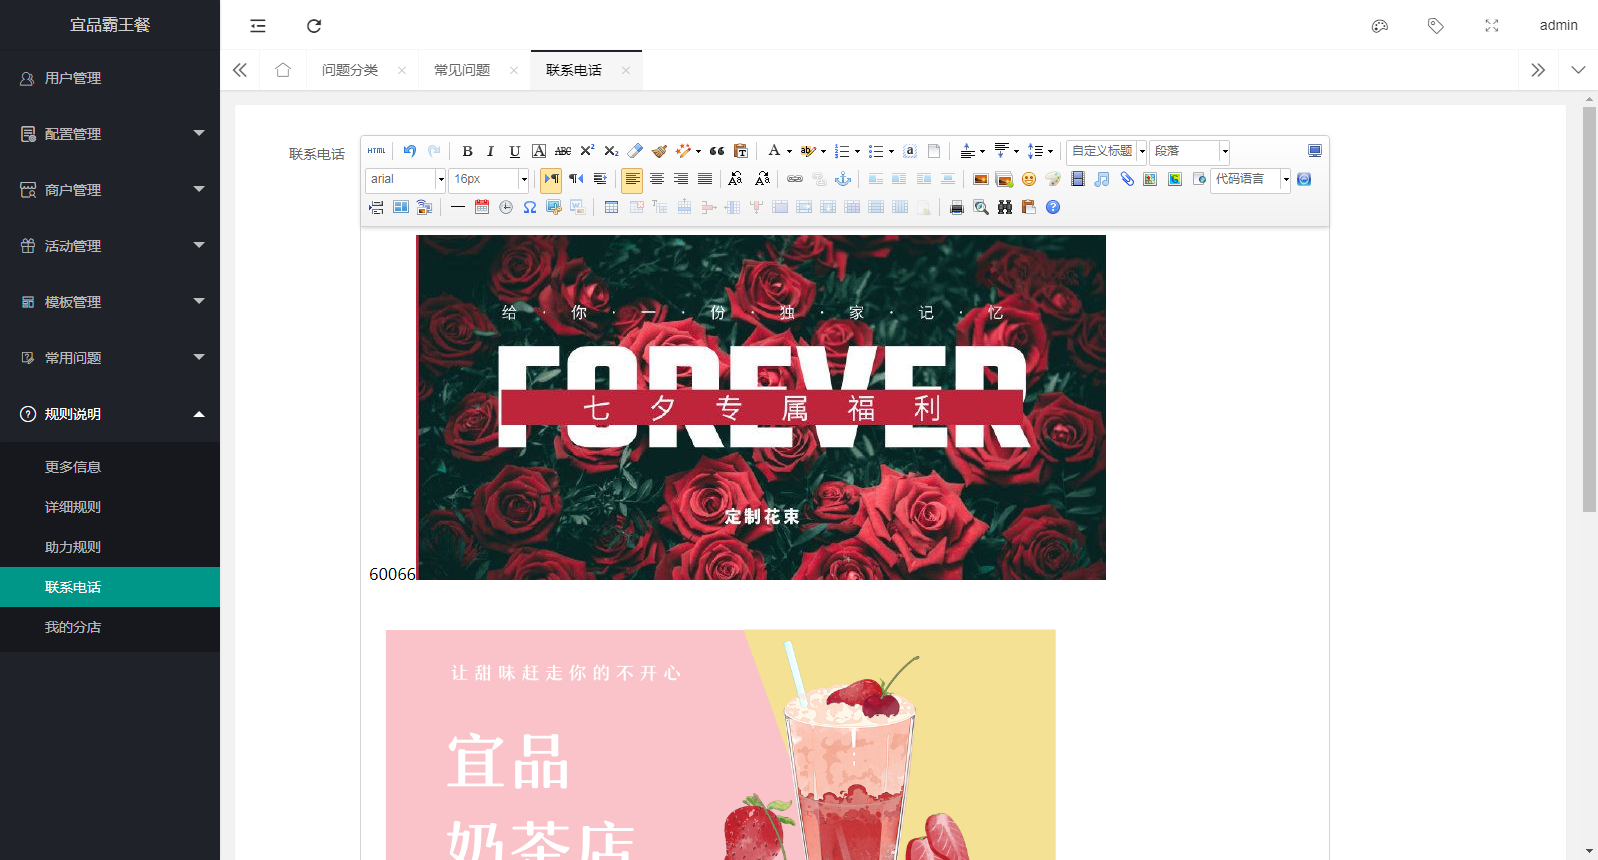
Task: Toggle superscript formatting
Action: click(587, 151)
